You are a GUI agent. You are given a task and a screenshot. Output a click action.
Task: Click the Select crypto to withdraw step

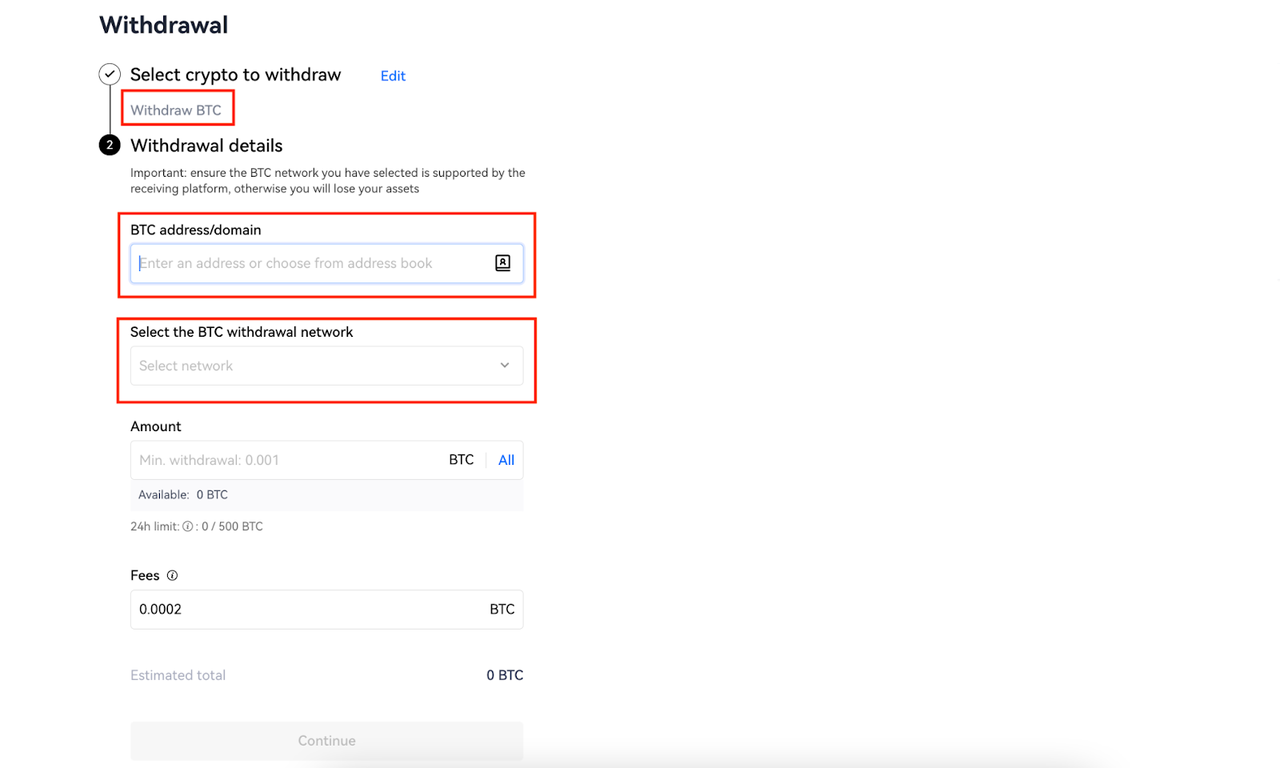[x=236, y=75]
